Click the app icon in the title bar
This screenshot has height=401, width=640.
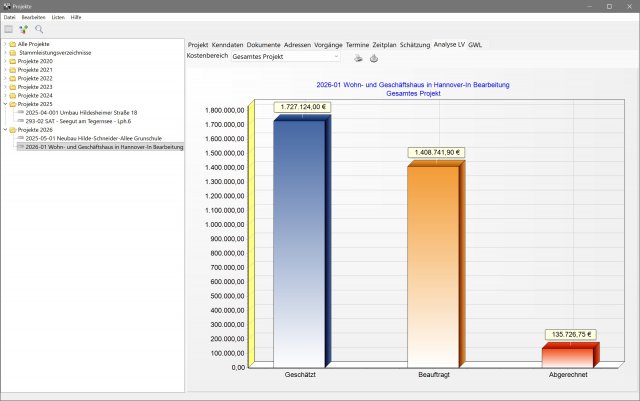pyautogui.click(x=6, y=6)
